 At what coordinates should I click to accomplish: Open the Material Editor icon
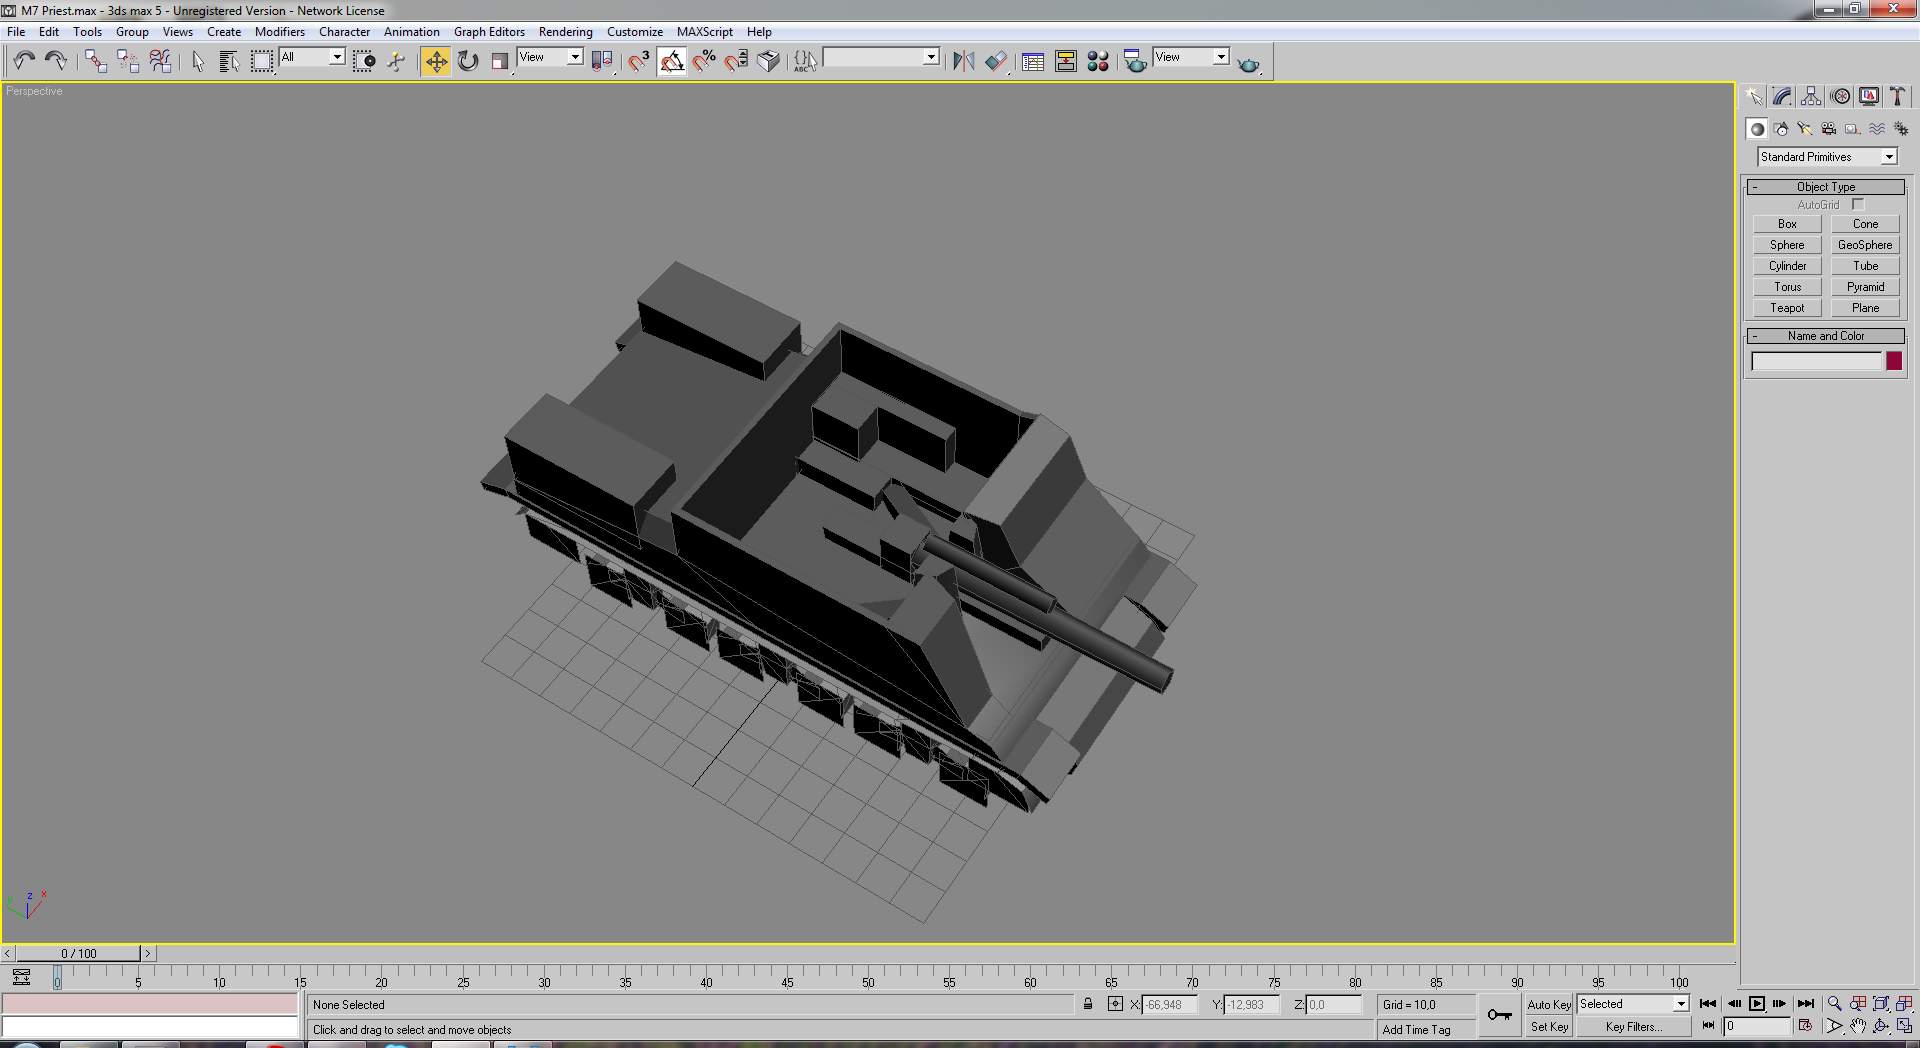click(x=1098, y=62)
